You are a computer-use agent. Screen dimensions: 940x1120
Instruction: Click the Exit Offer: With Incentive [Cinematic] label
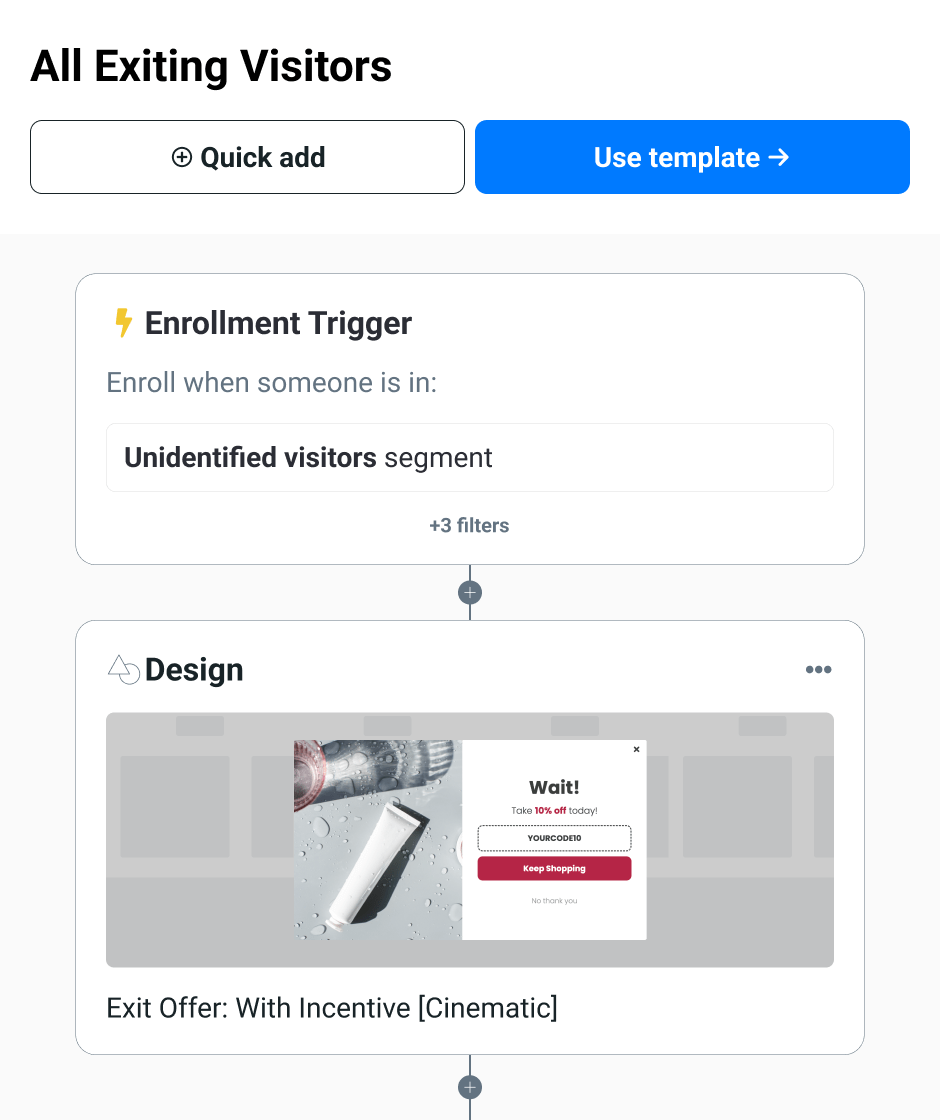click(332, 1008)
